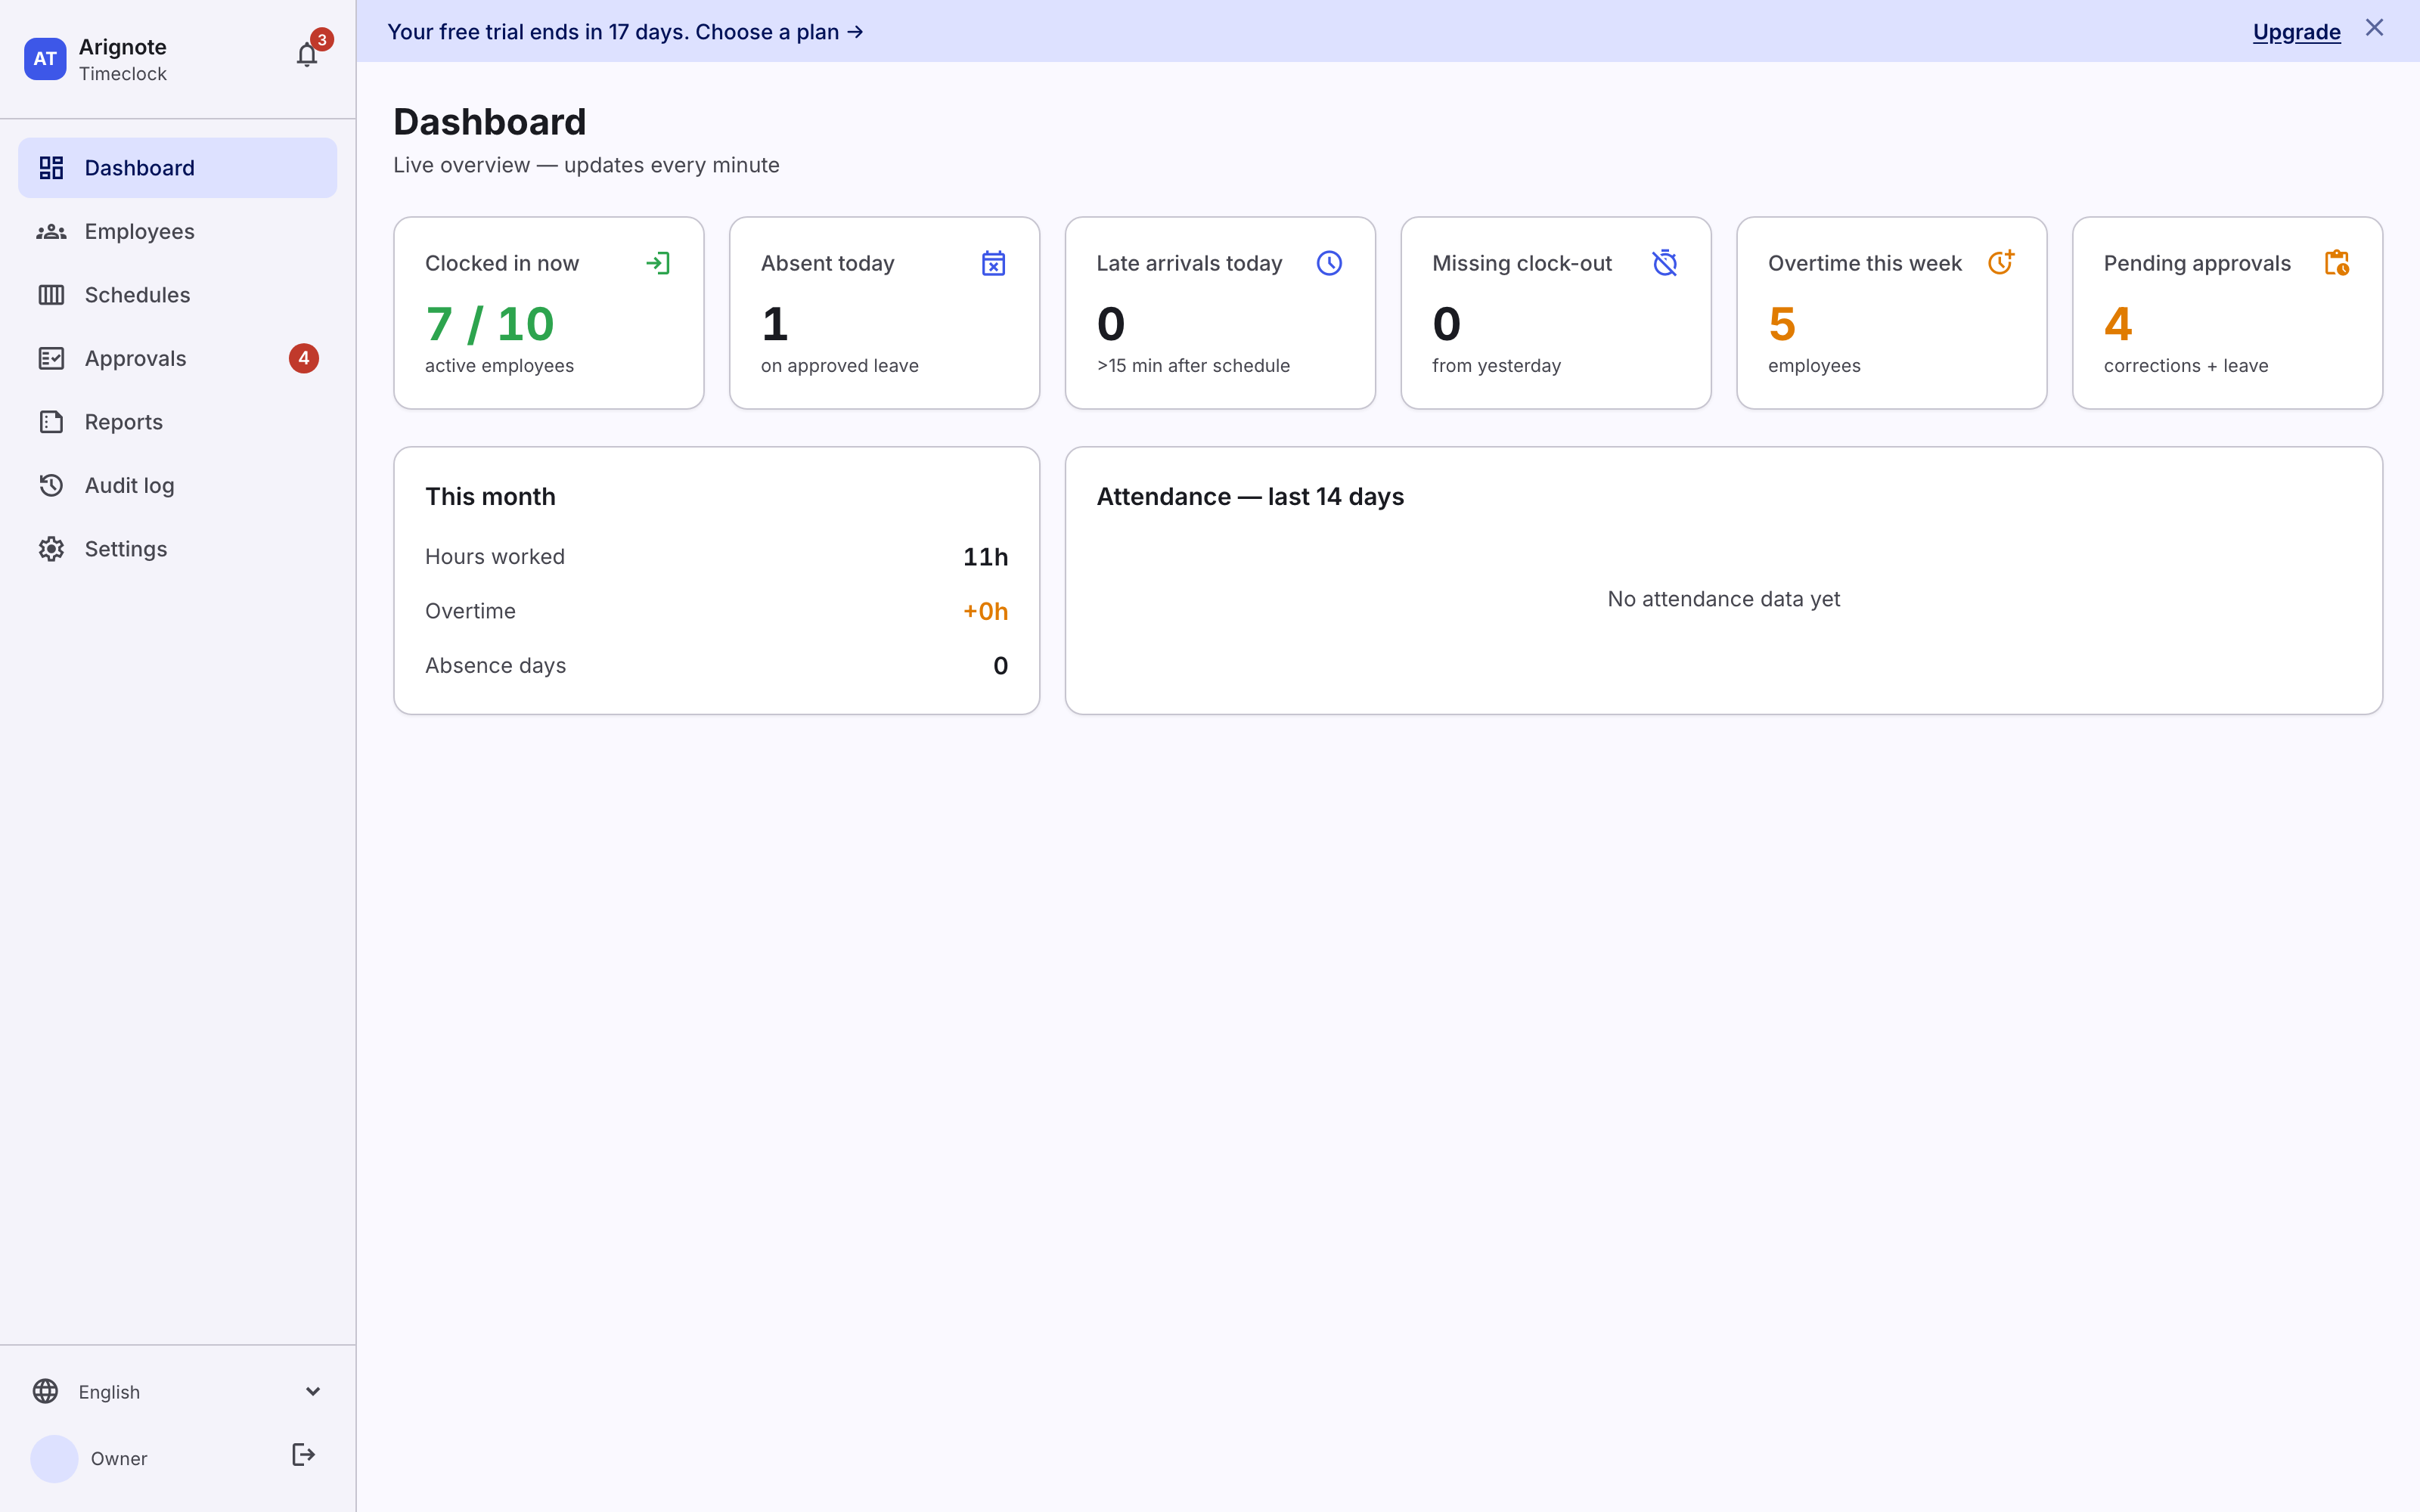Click "Attendance — last 14 days" title
Screen dimensions: 2420x1512
tap(1250, 497)
